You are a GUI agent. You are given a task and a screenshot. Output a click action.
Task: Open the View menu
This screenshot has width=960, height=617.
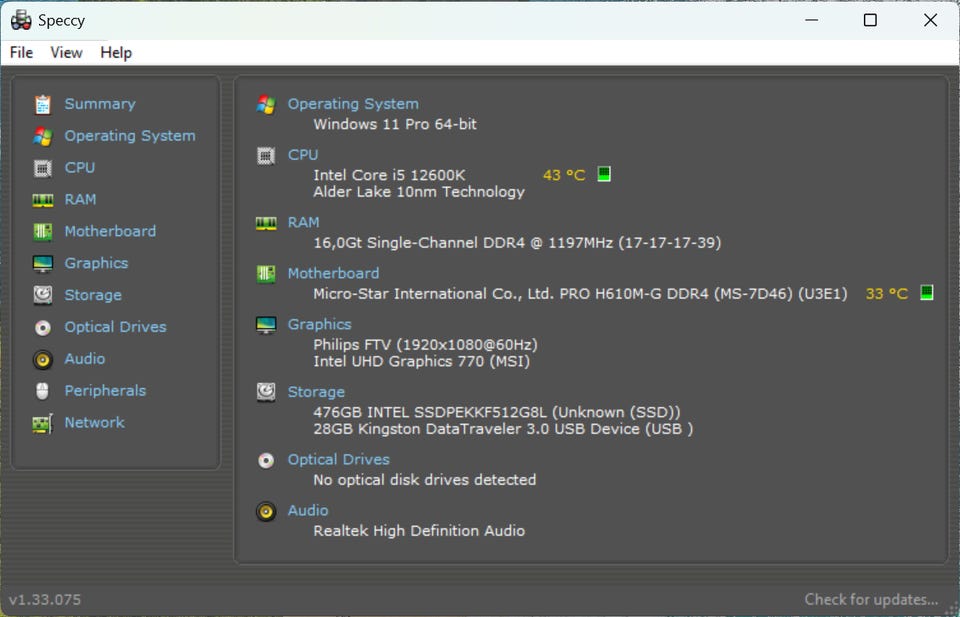[x=66, y=53]
